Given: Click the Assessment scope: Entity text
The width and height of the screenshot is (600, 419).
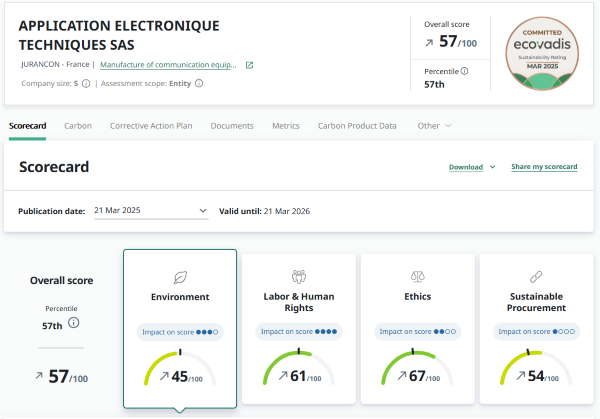Looking at the screenshot, I should 146,83.
